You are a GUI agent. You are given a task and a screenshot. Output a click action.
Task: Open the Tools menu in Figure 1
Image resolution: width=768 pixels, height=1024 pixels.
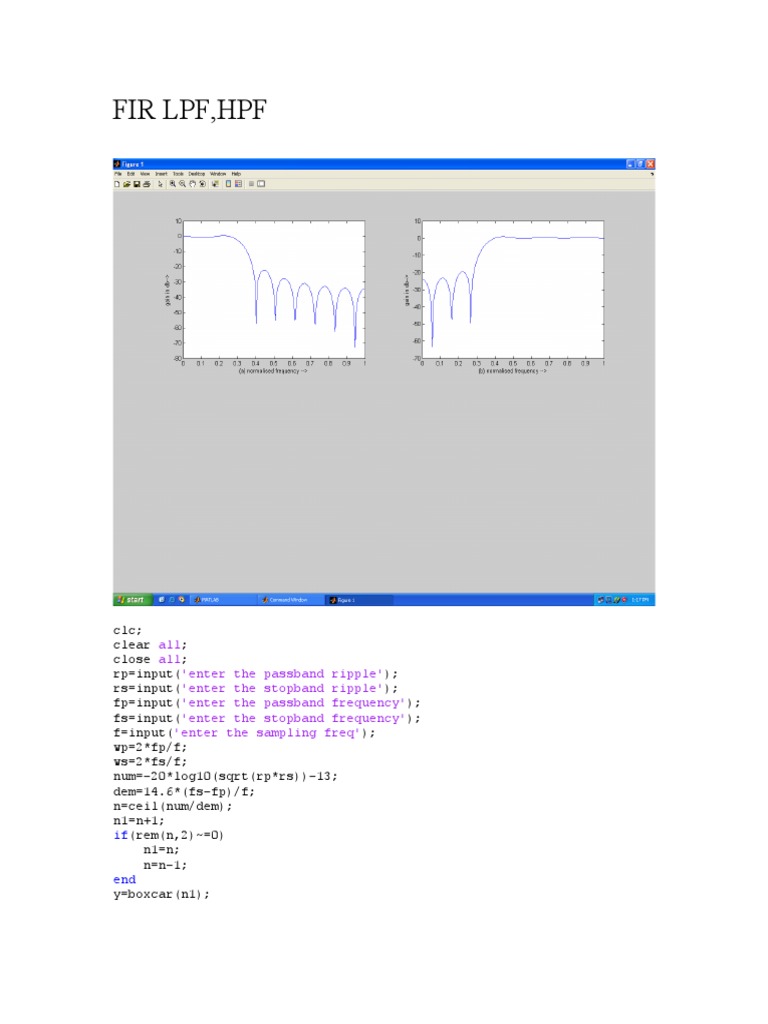coord(178,174)
